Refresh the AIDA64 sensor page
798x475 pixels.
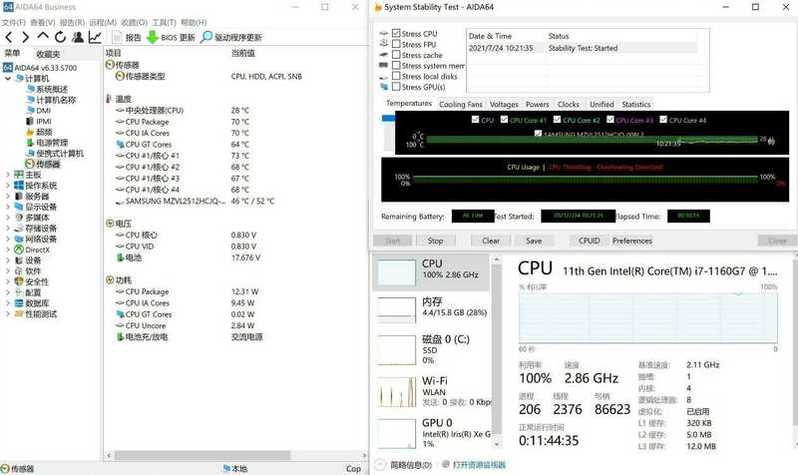pos(60,37)
